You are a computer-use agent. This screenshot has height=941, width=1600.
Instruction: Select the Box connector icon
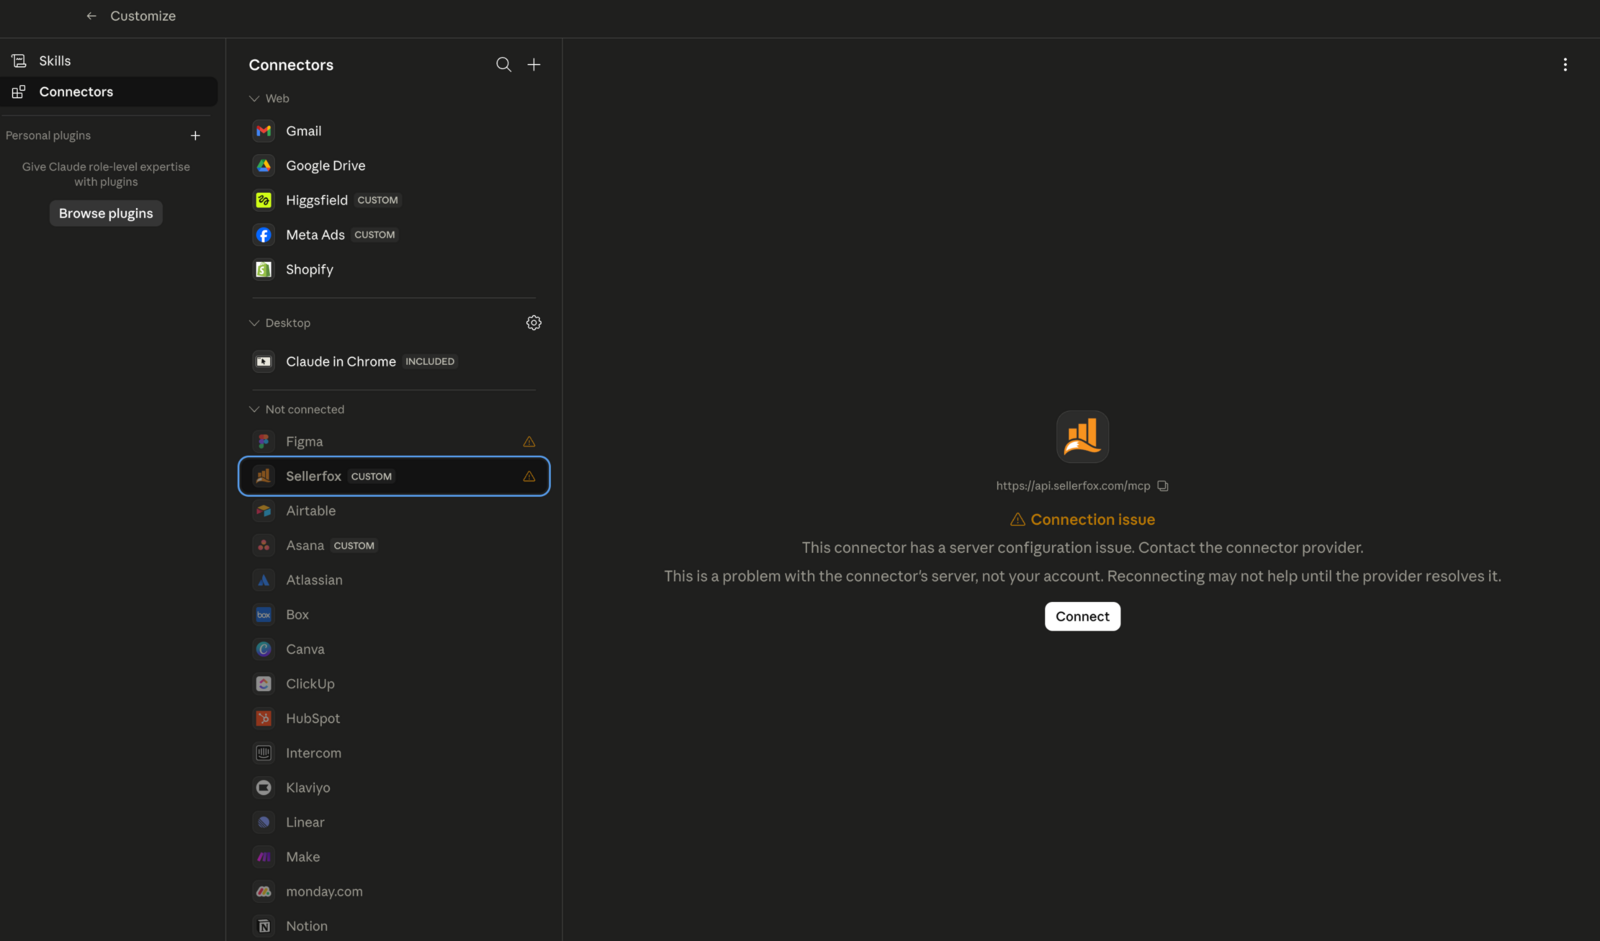coord(264,615)
